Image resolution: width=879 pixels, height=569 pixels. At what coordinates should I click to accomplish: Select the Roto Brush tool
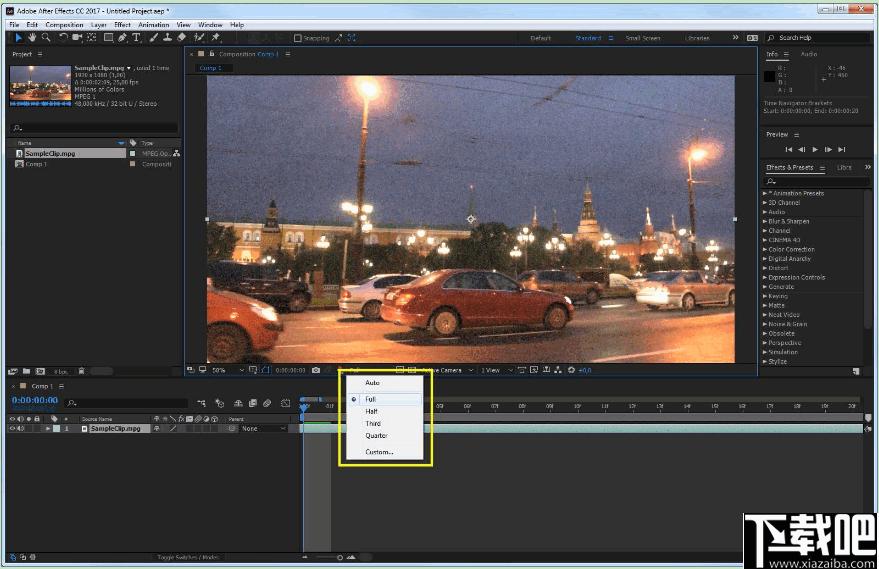pyautogui.click(x=198, y=38)
